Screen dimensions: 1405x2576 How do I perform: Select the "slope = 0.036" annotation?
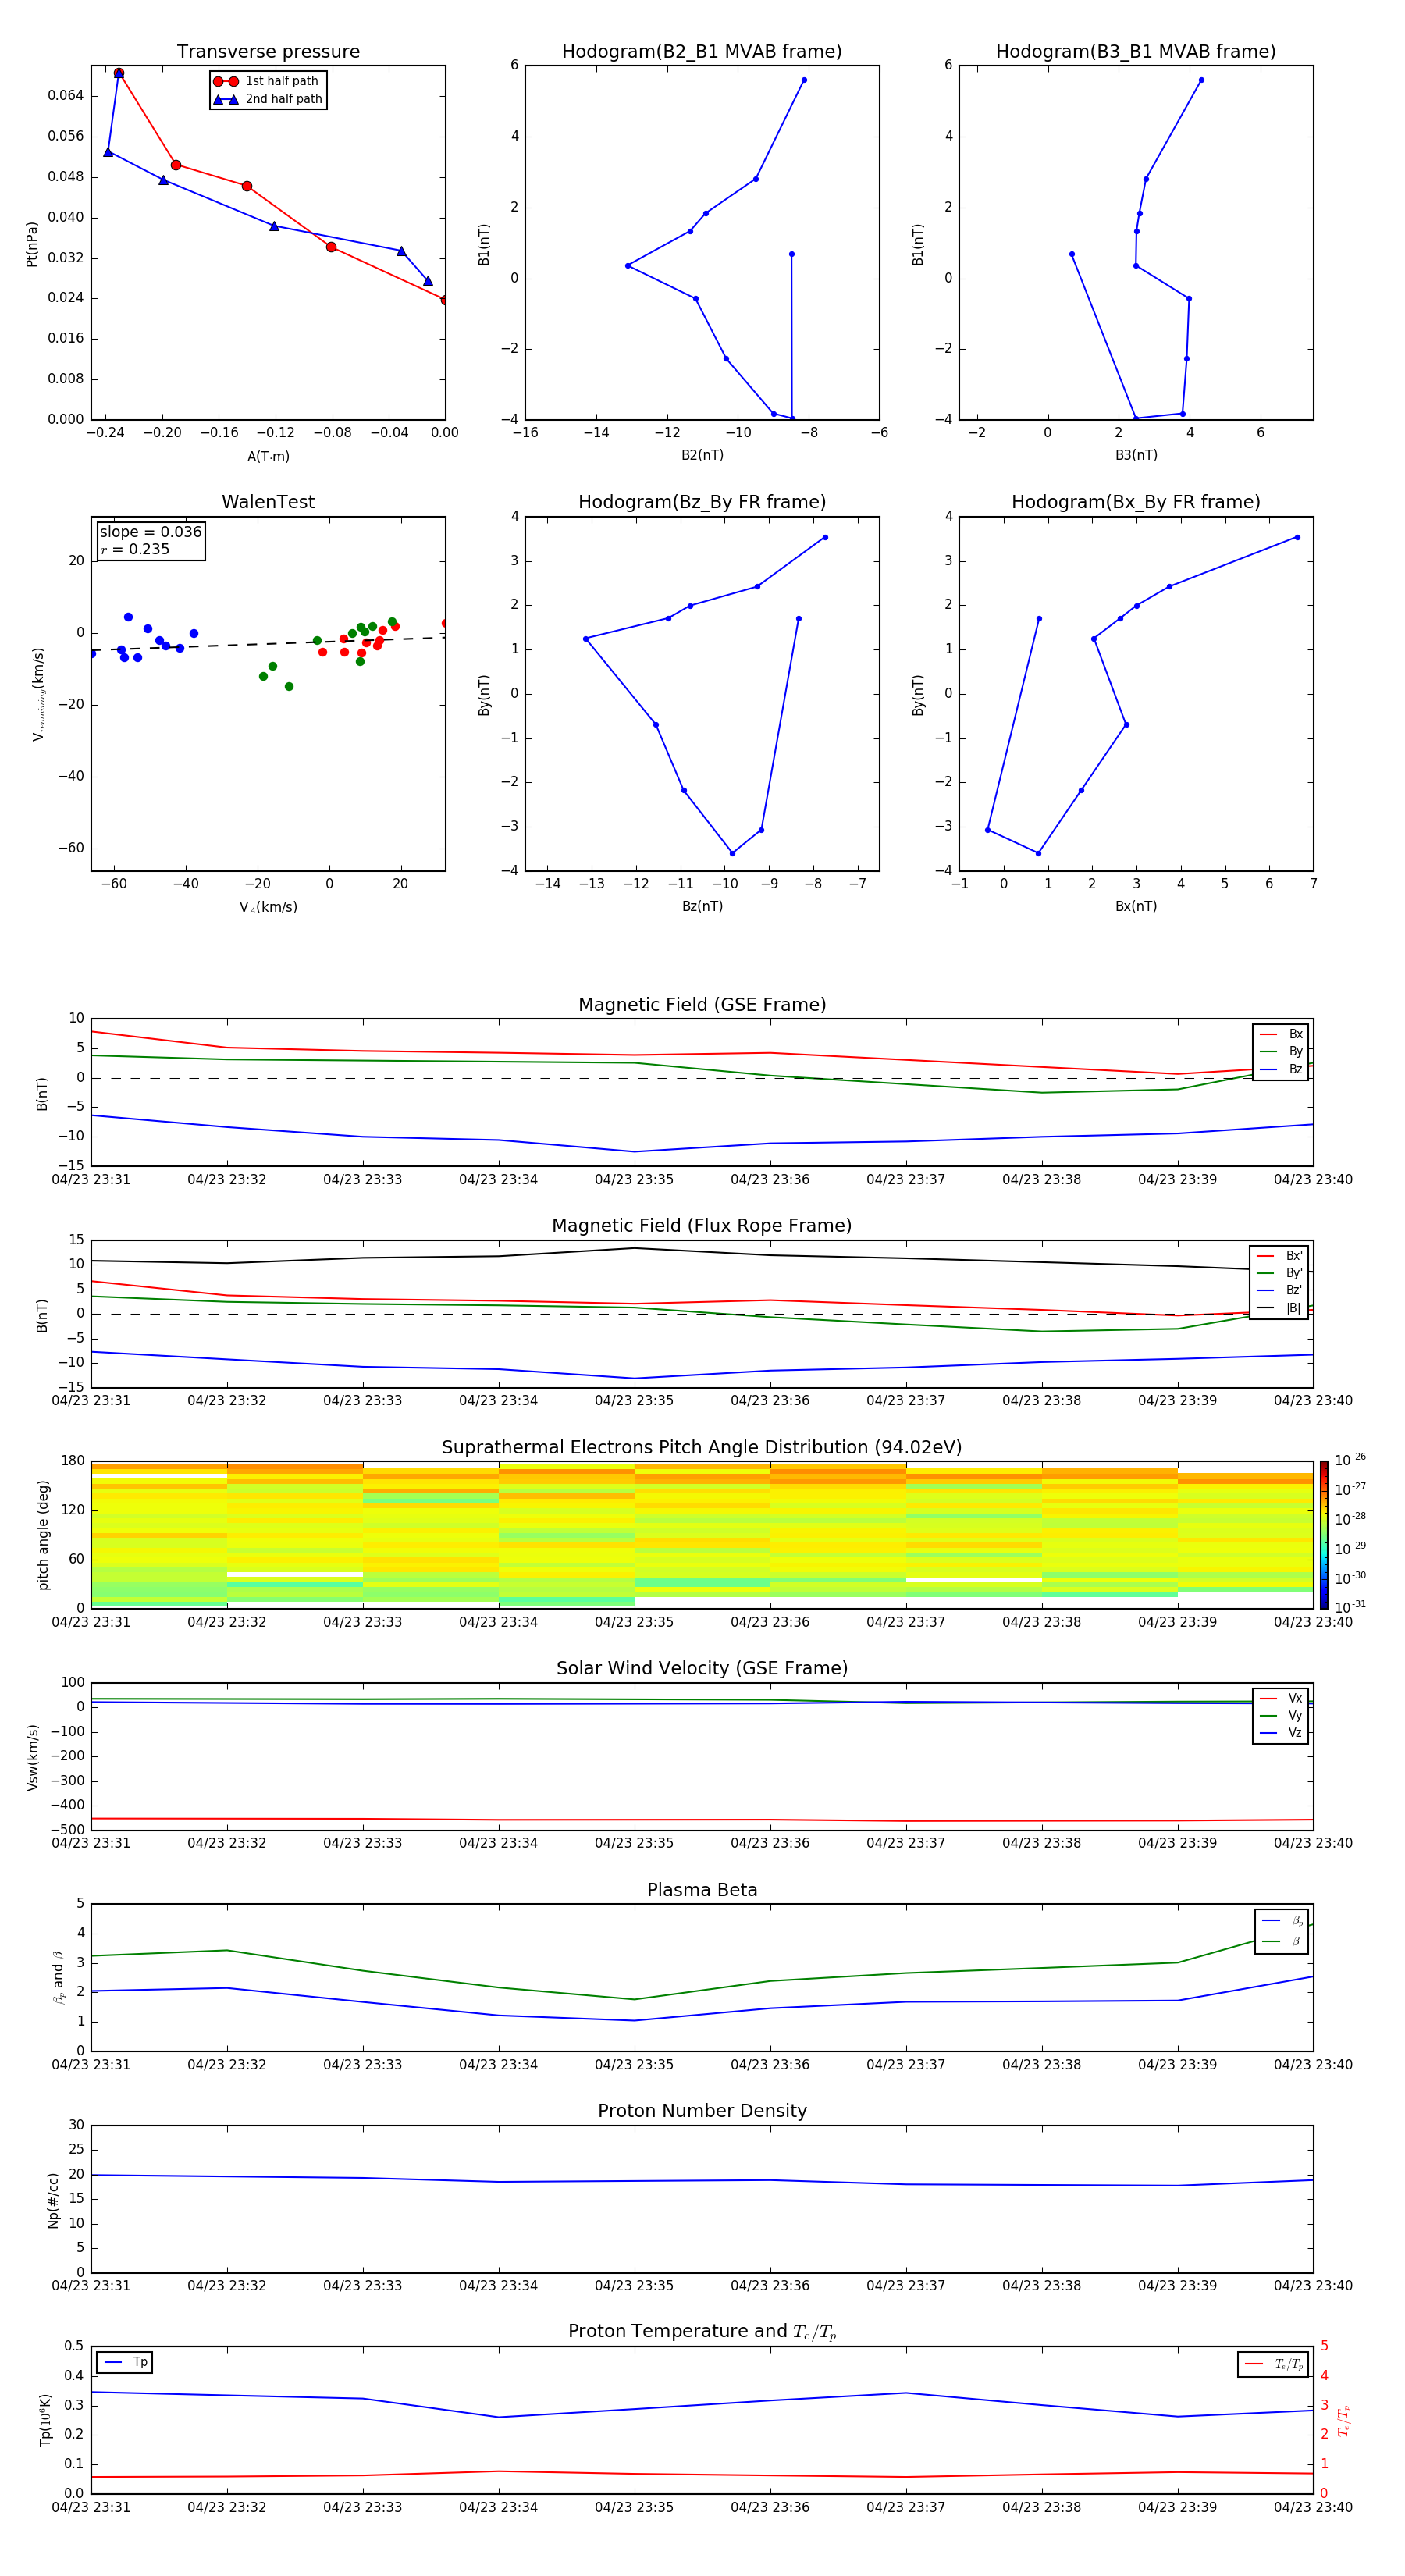(151, 532)
